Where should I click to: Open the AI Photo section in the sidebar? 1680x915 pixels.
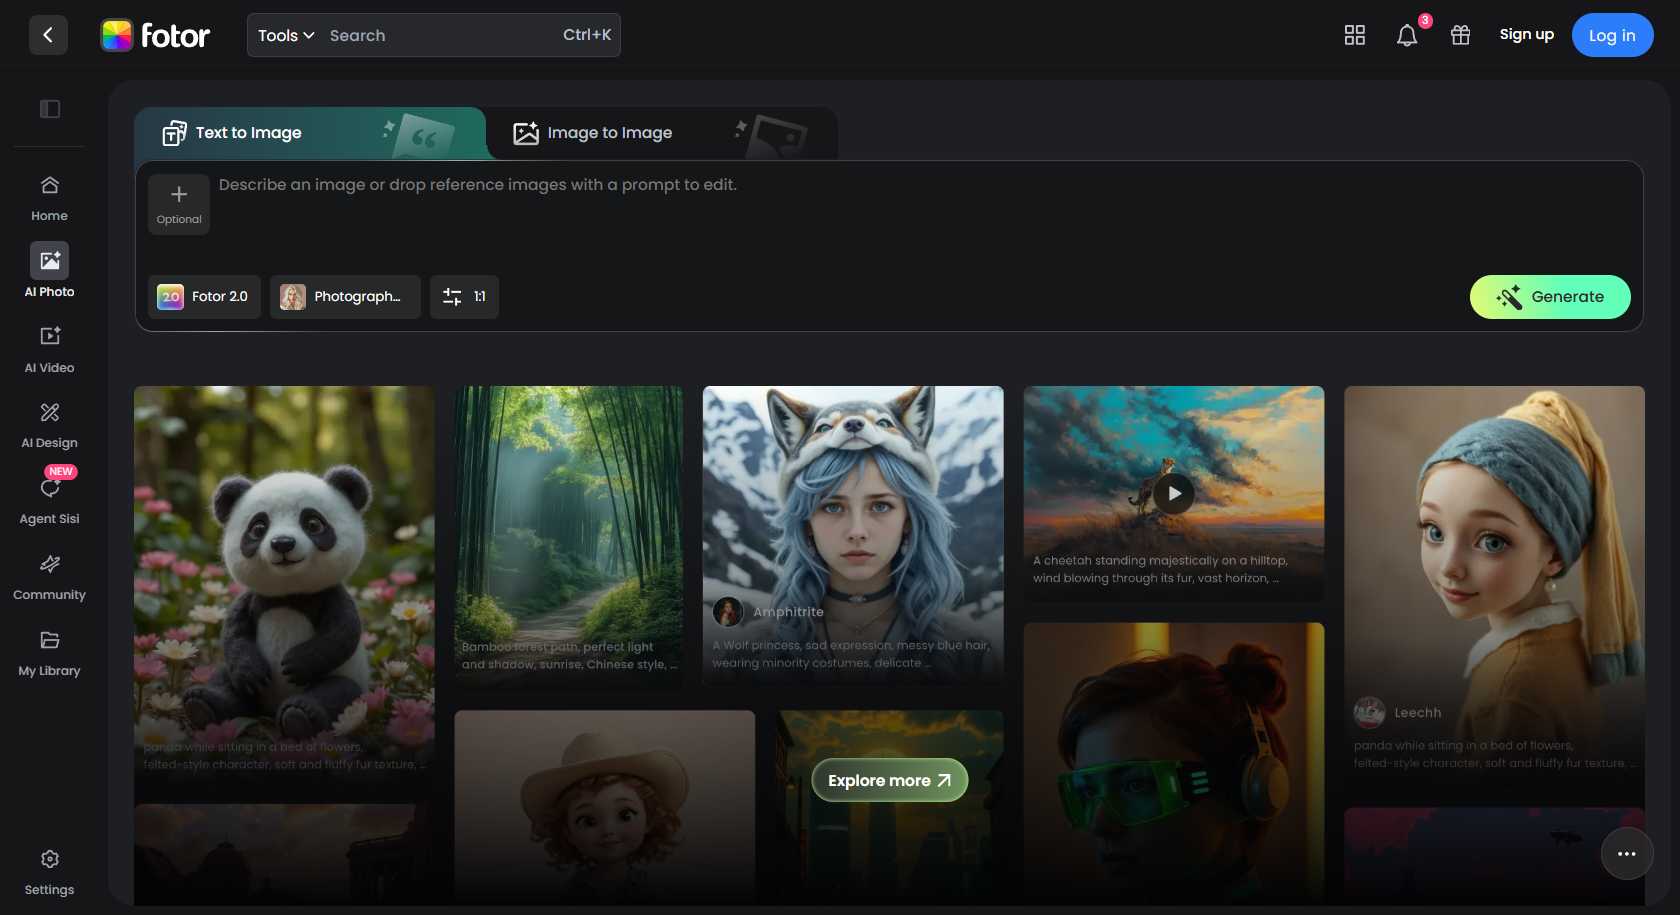pyautogui.click(x=49, y=270)
